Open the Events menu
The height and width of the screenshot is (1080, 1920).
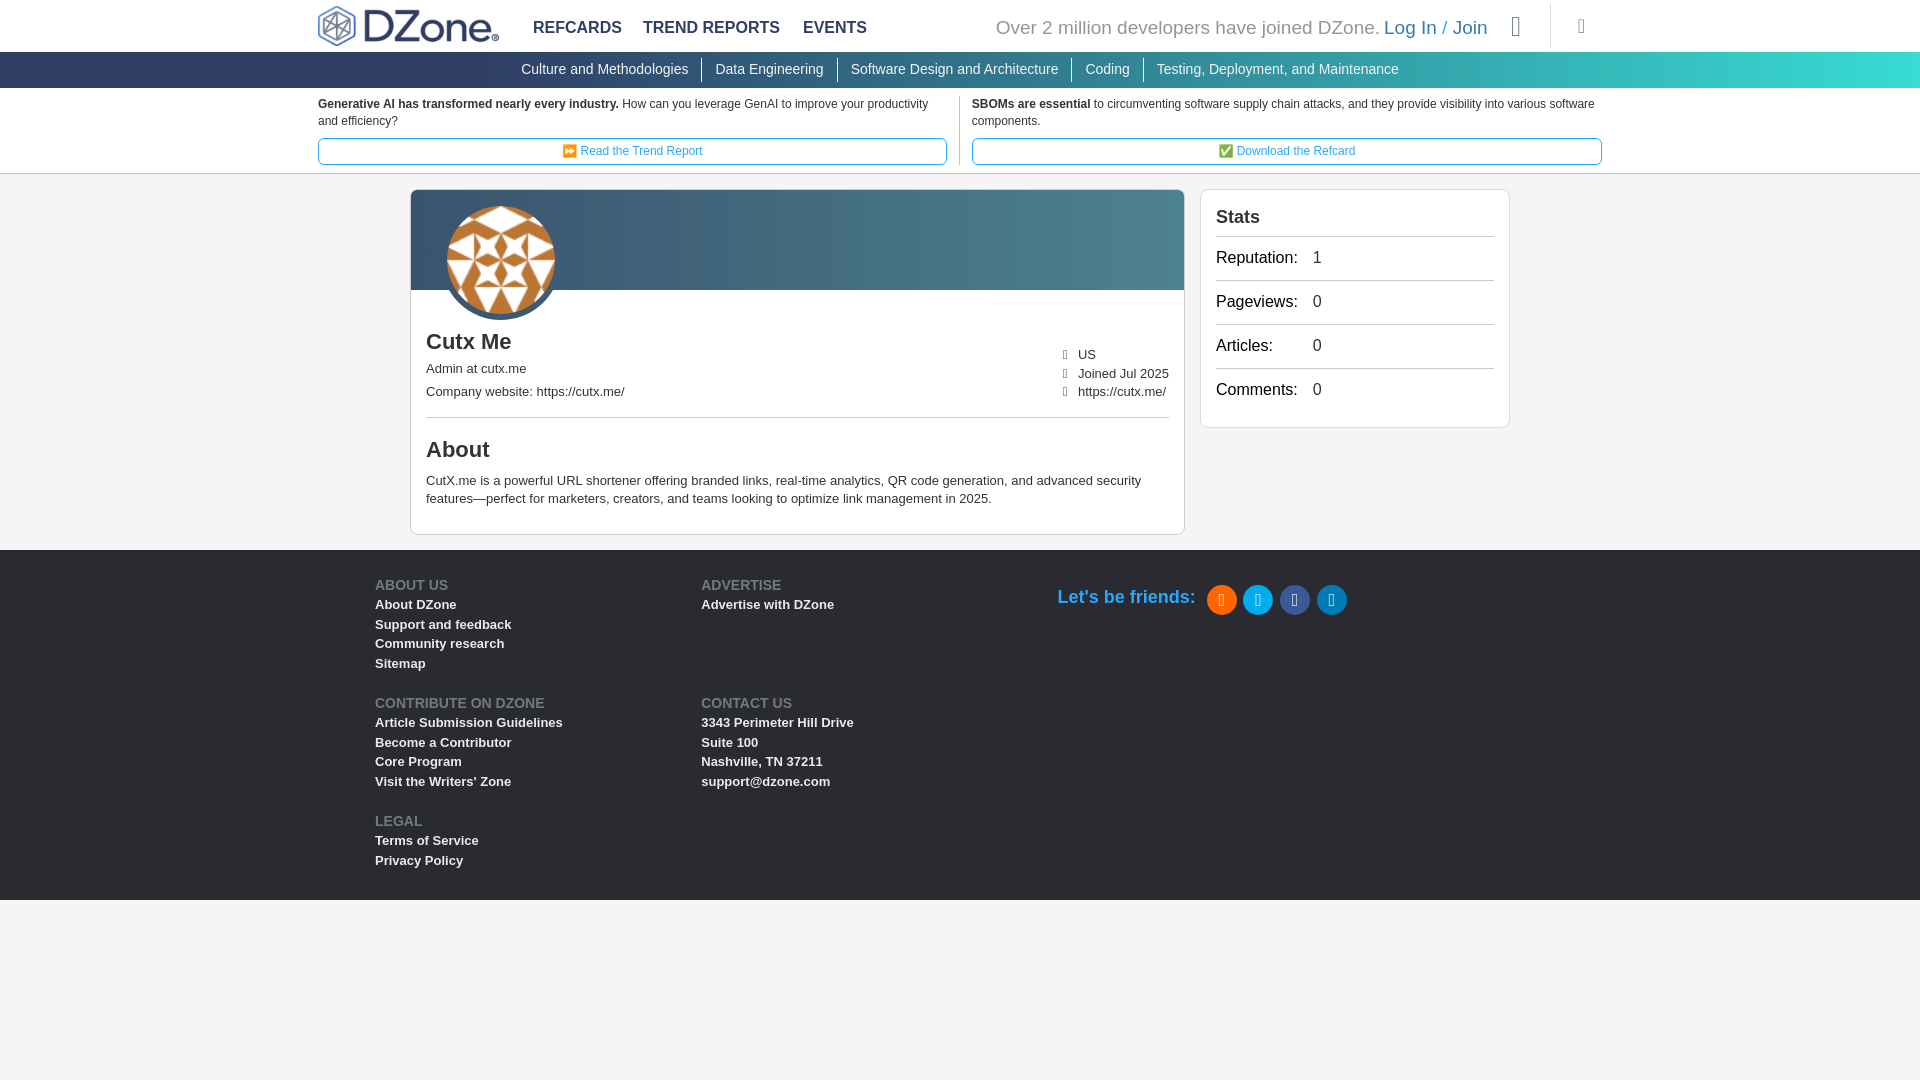coord(835,28)
